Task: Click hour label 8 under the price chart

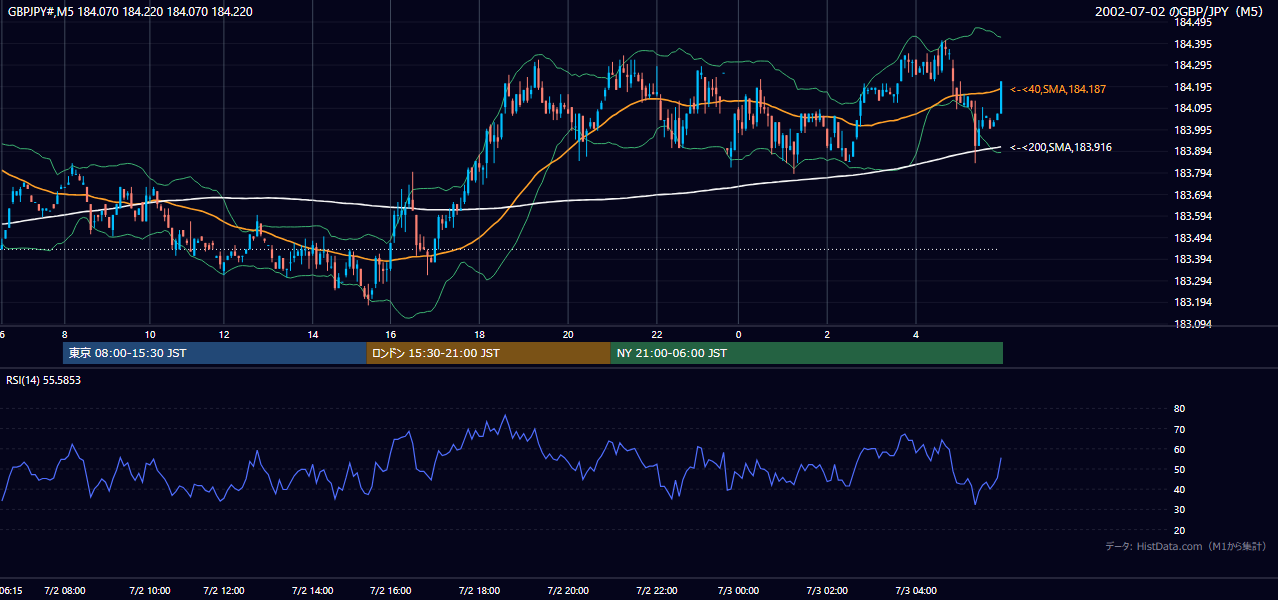Action: [x=65, y=334]
